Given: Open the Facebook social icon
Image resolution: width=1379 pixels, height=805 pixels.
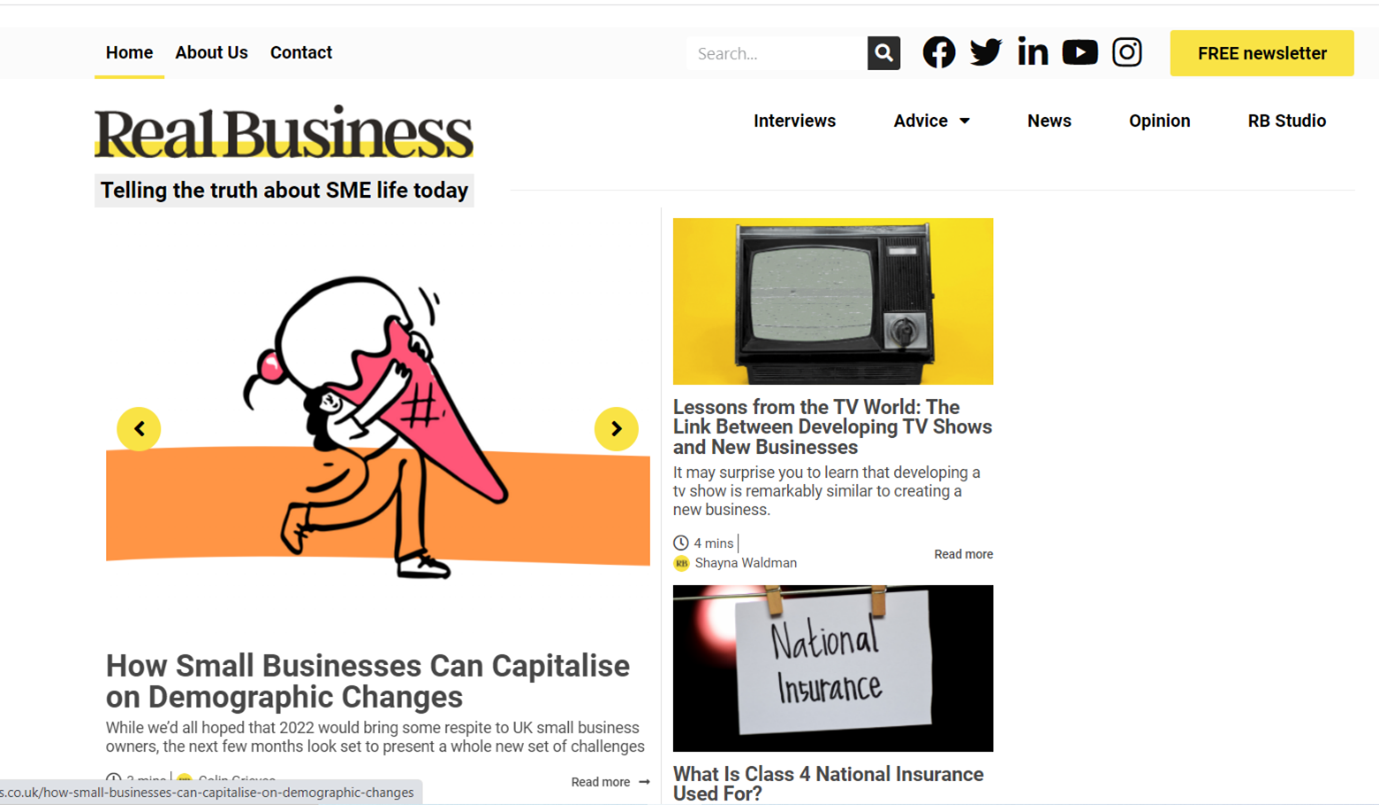Looking at the screenshot, I should point(938,53).
